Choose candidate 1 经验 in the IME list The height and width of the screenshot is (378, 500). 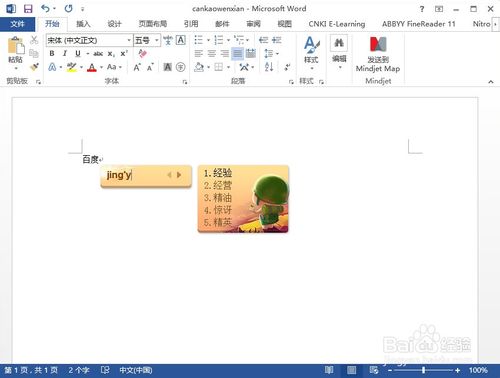click(218, 173)
